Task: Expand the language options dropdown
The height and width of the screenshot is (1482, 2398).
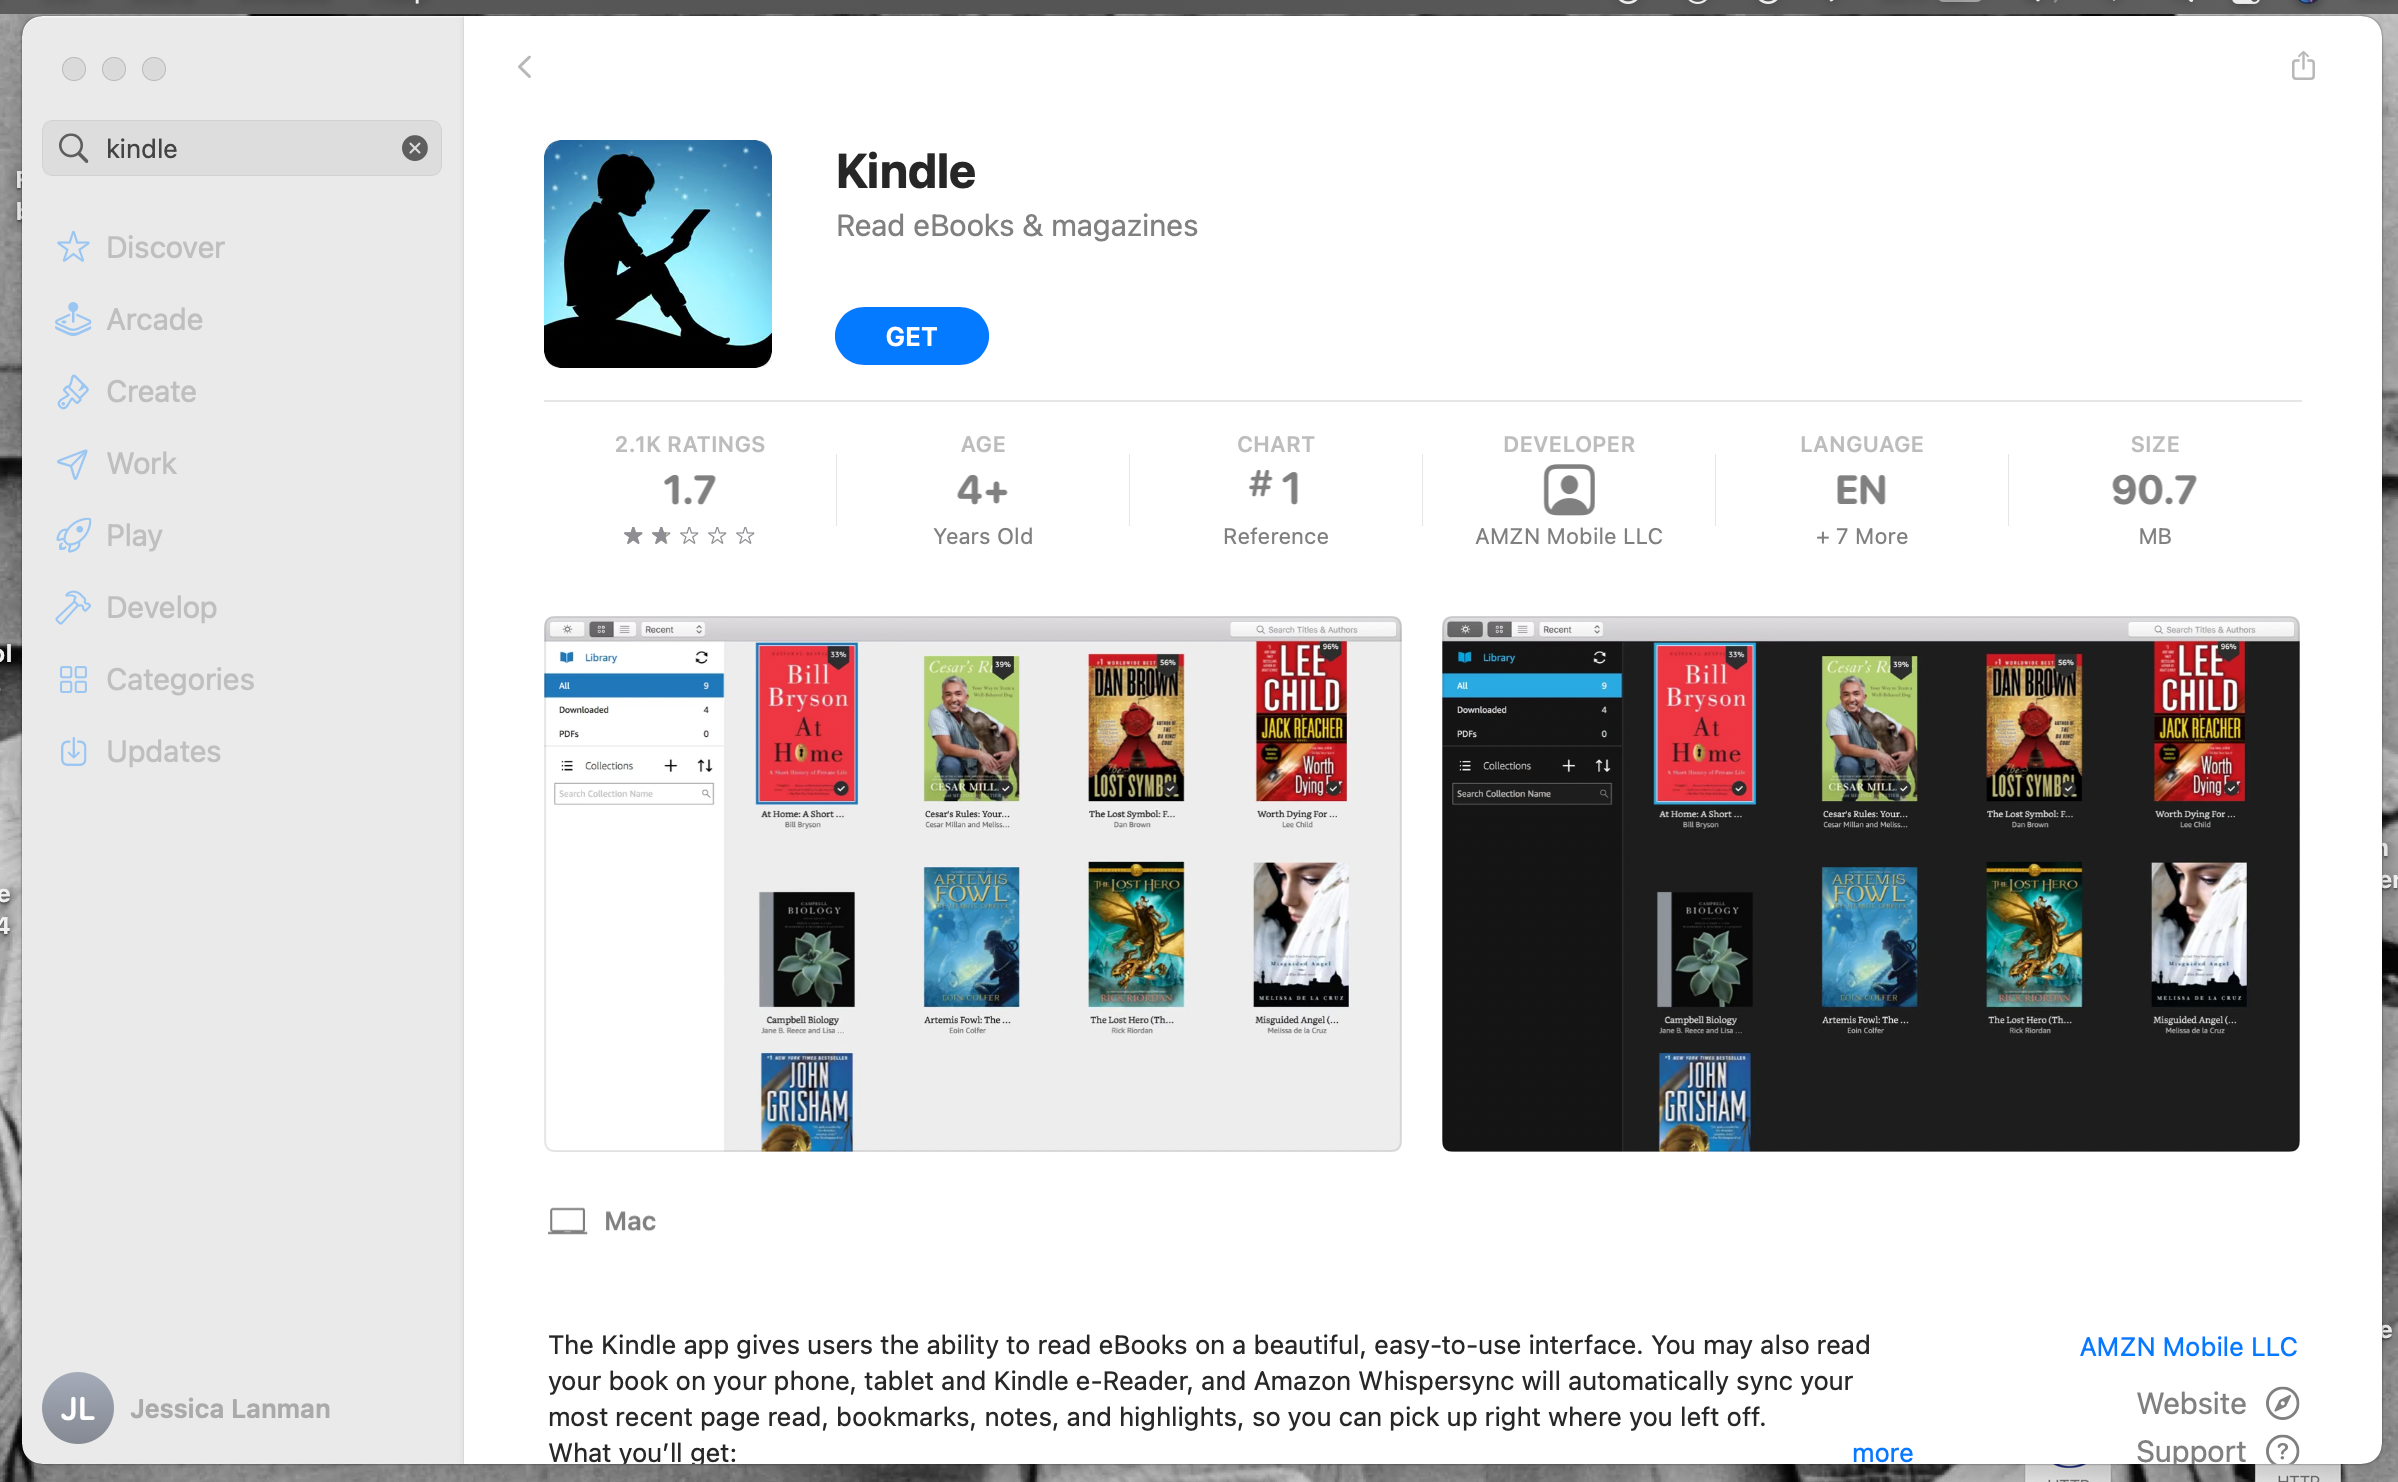Action: click(x=1862, y=536)
